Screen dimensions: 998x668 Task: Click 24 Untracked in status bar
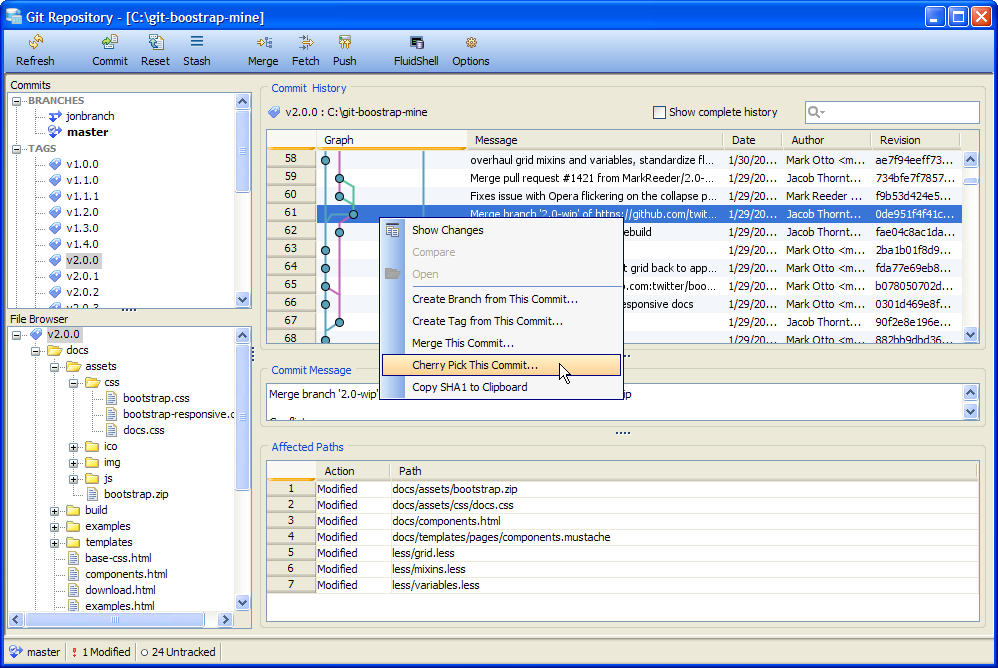coord(178,651)
